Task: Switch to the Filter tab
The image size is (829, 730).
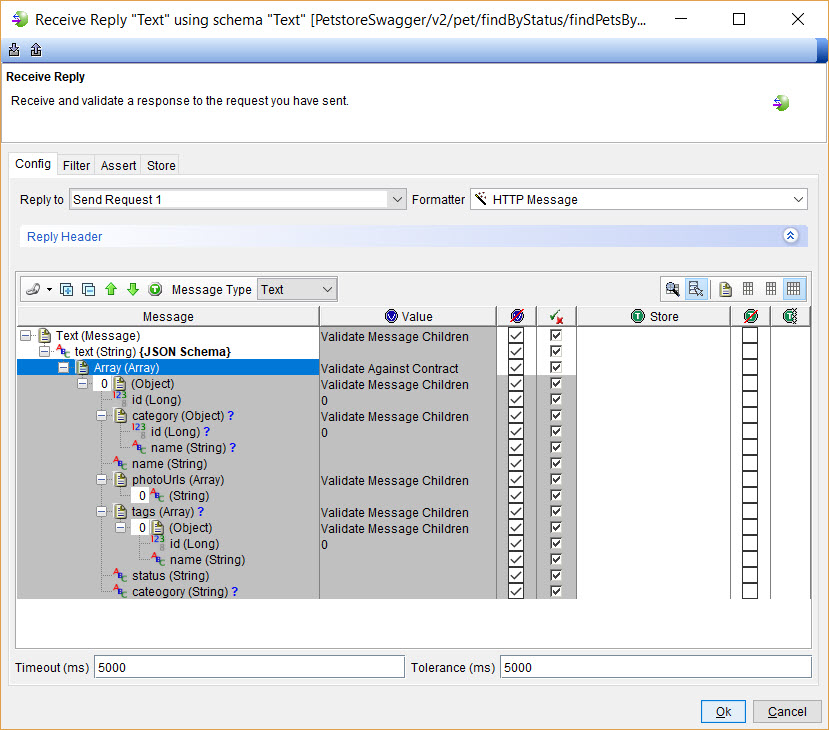Action: click(x=76, y=165)
